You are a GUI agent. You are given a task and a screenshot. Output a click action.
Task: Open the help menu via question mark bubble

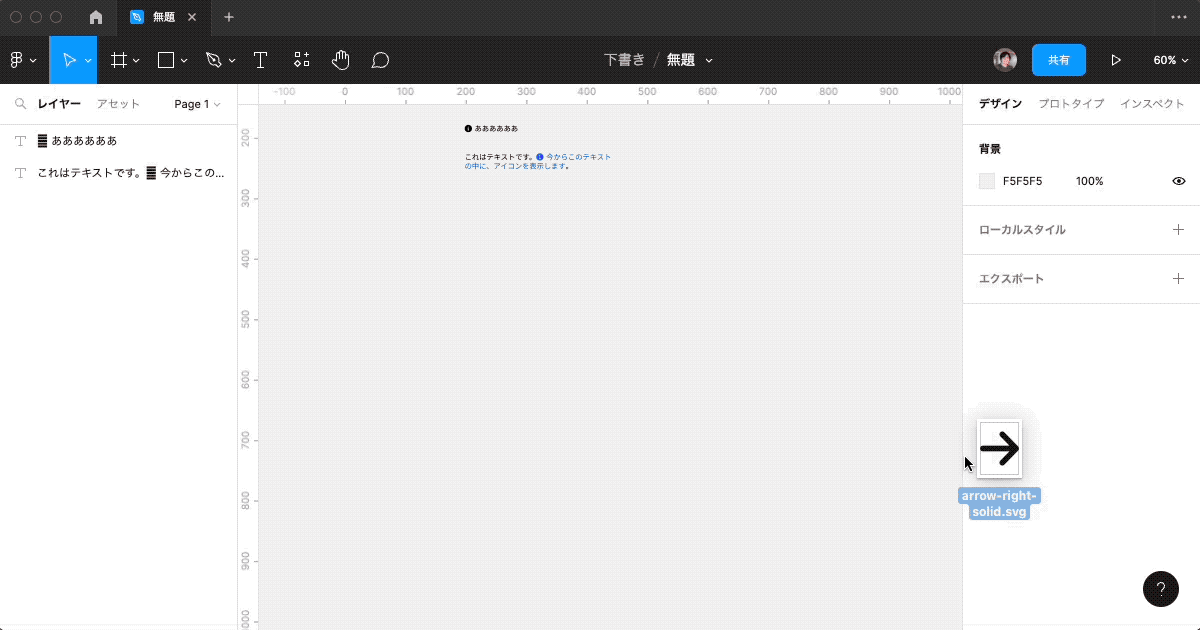point(1160,589)
